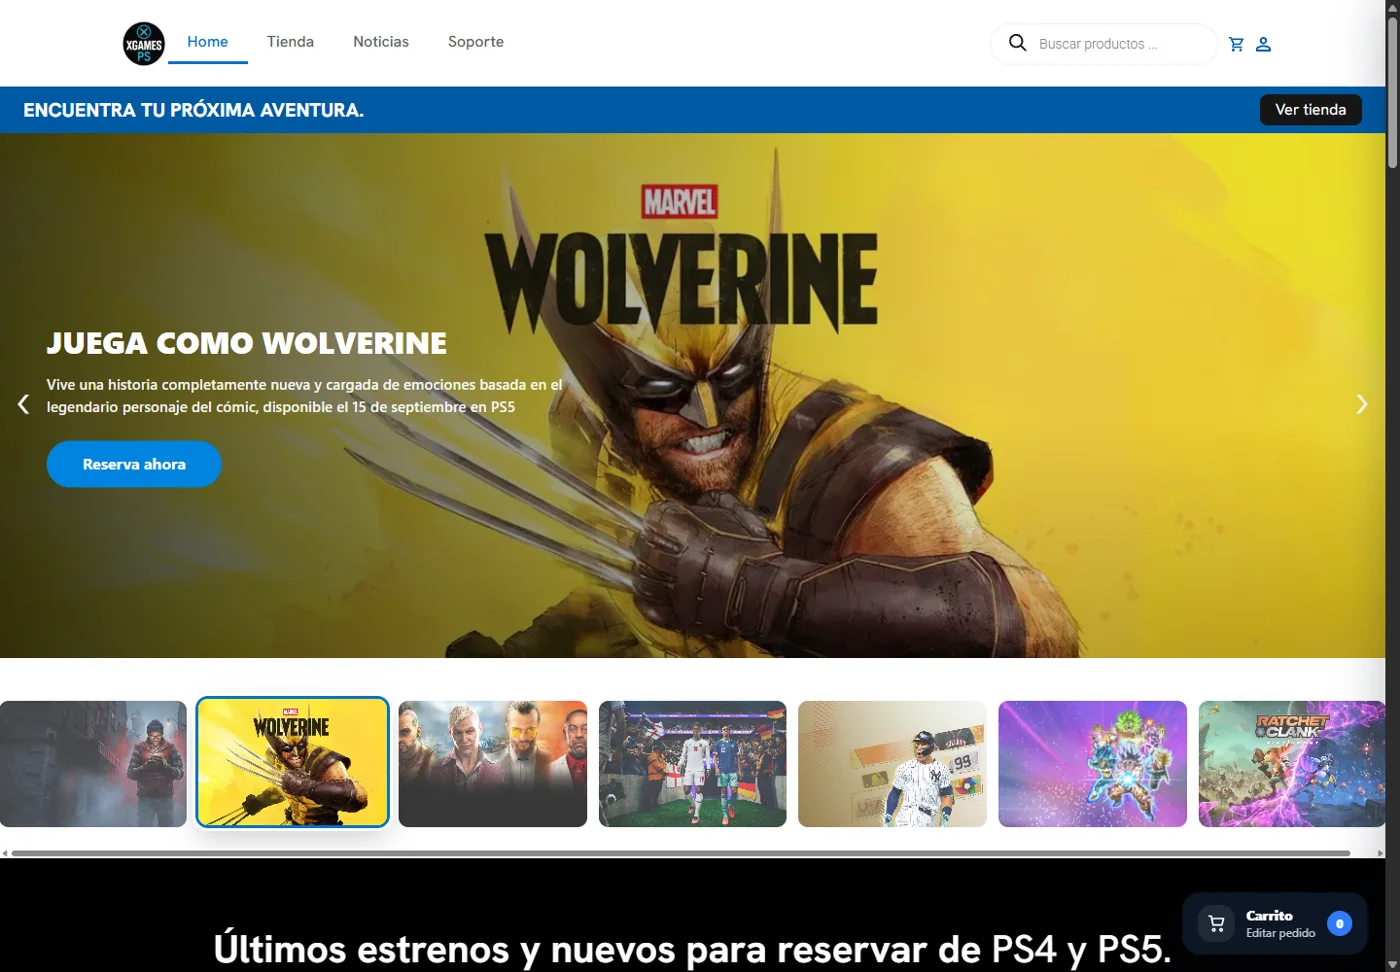This screenshot has width=1400, height=972.
Task: Click the Ver tienda button
Action: click(x=1310, y=109)
